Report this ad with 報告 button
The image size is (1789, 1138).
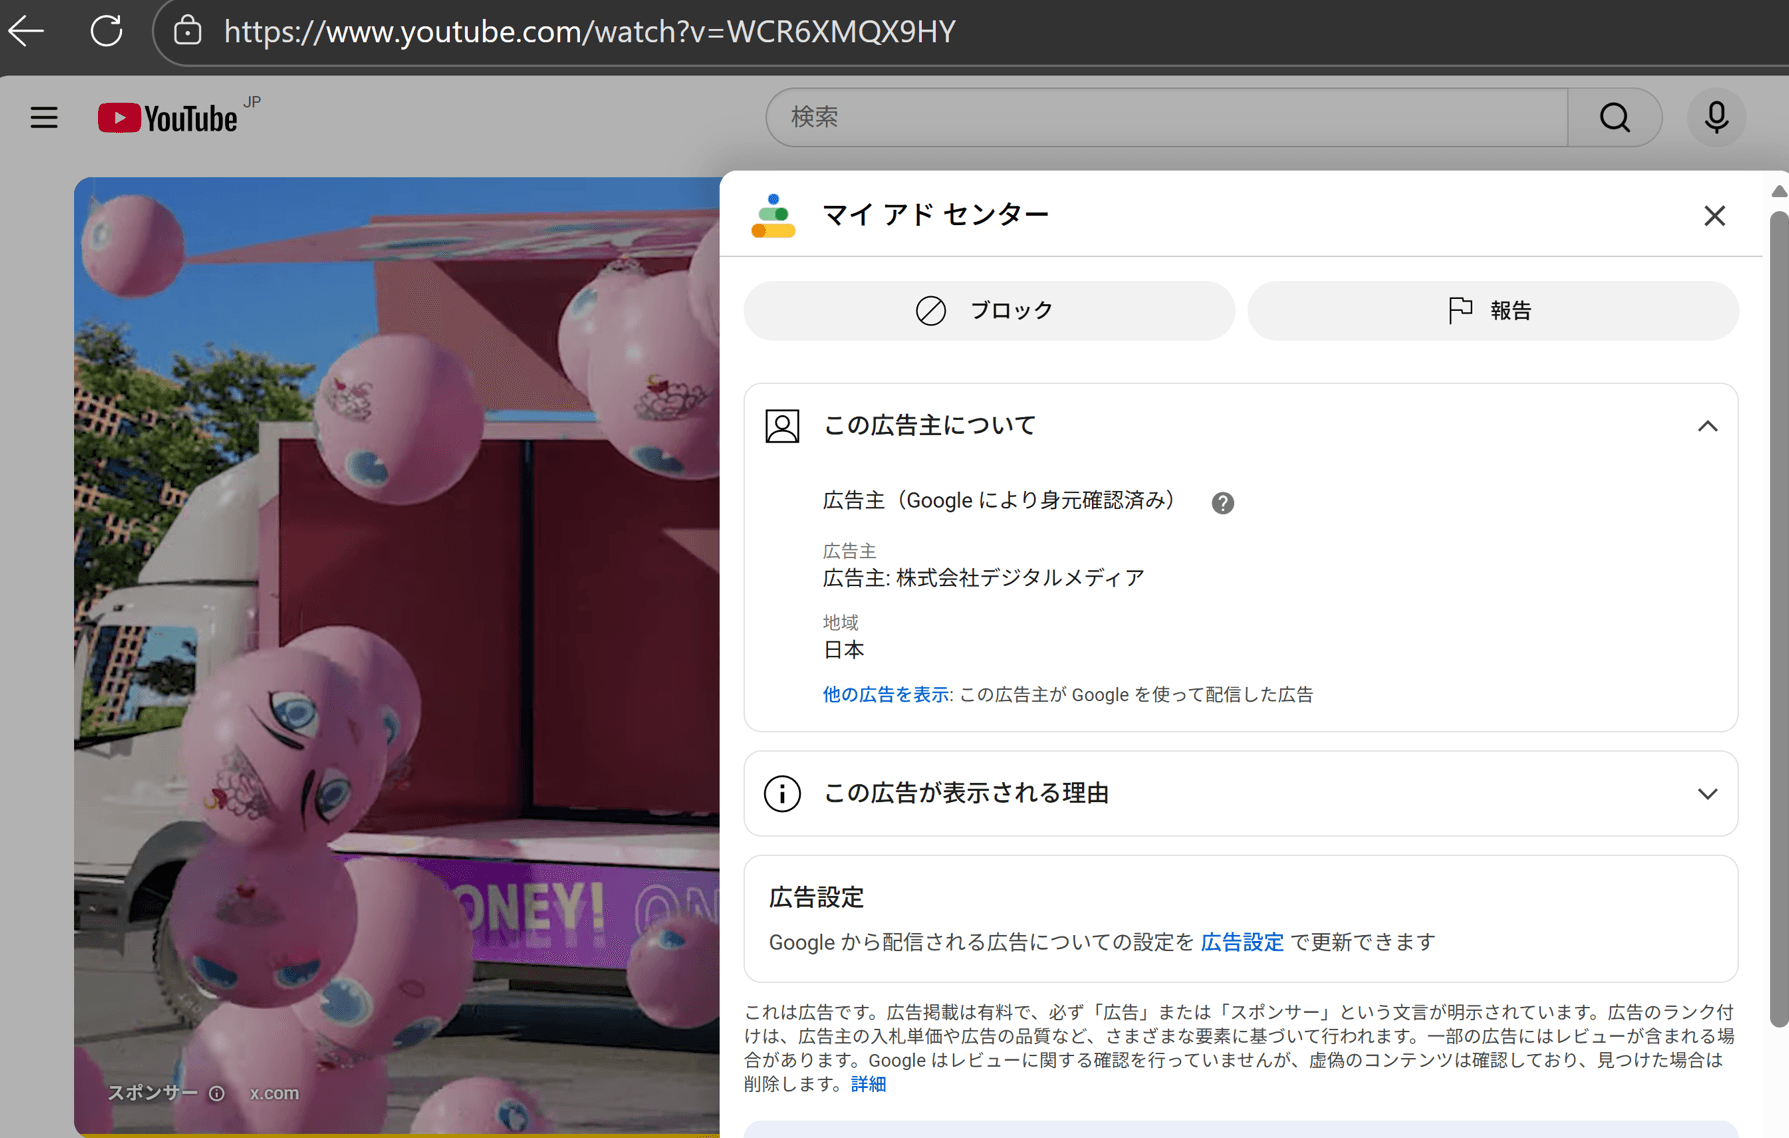[1493, 310]
